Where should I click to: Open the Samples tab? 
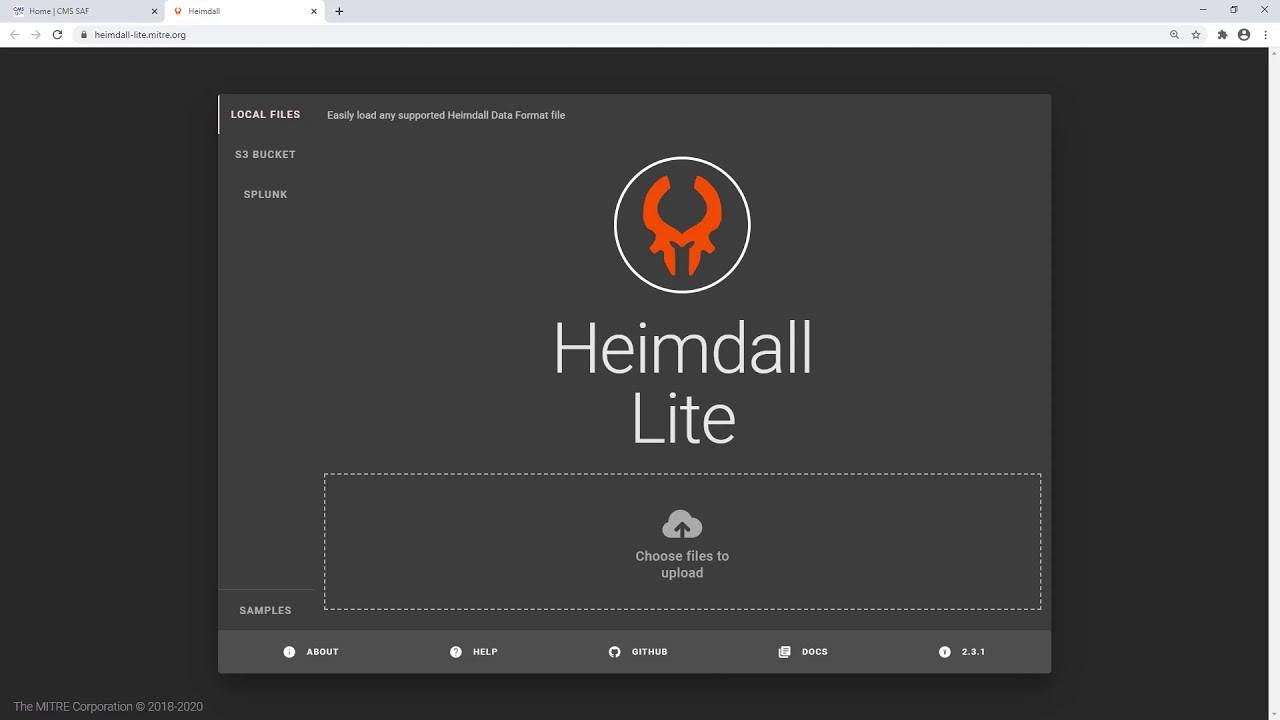click(265, 610)
